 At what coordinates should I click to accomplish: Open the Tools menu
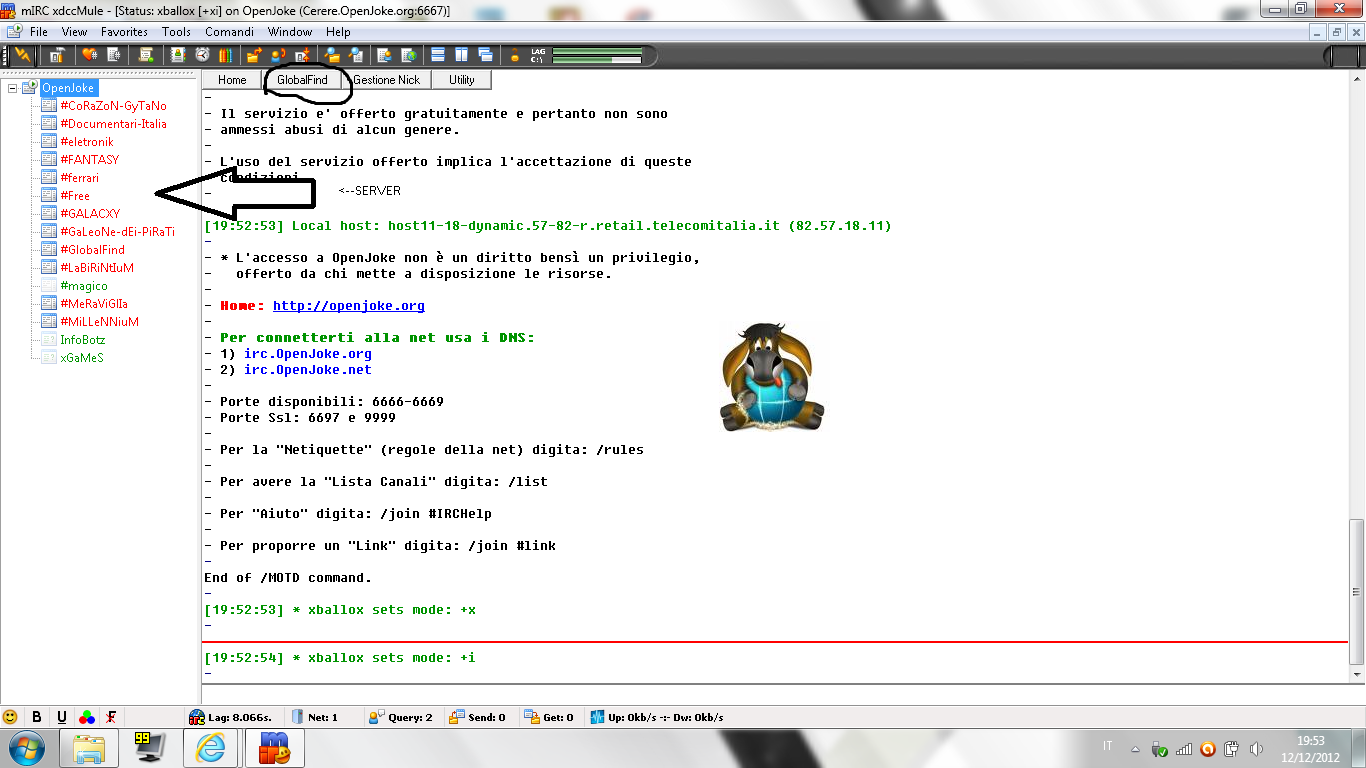[176, 32]
